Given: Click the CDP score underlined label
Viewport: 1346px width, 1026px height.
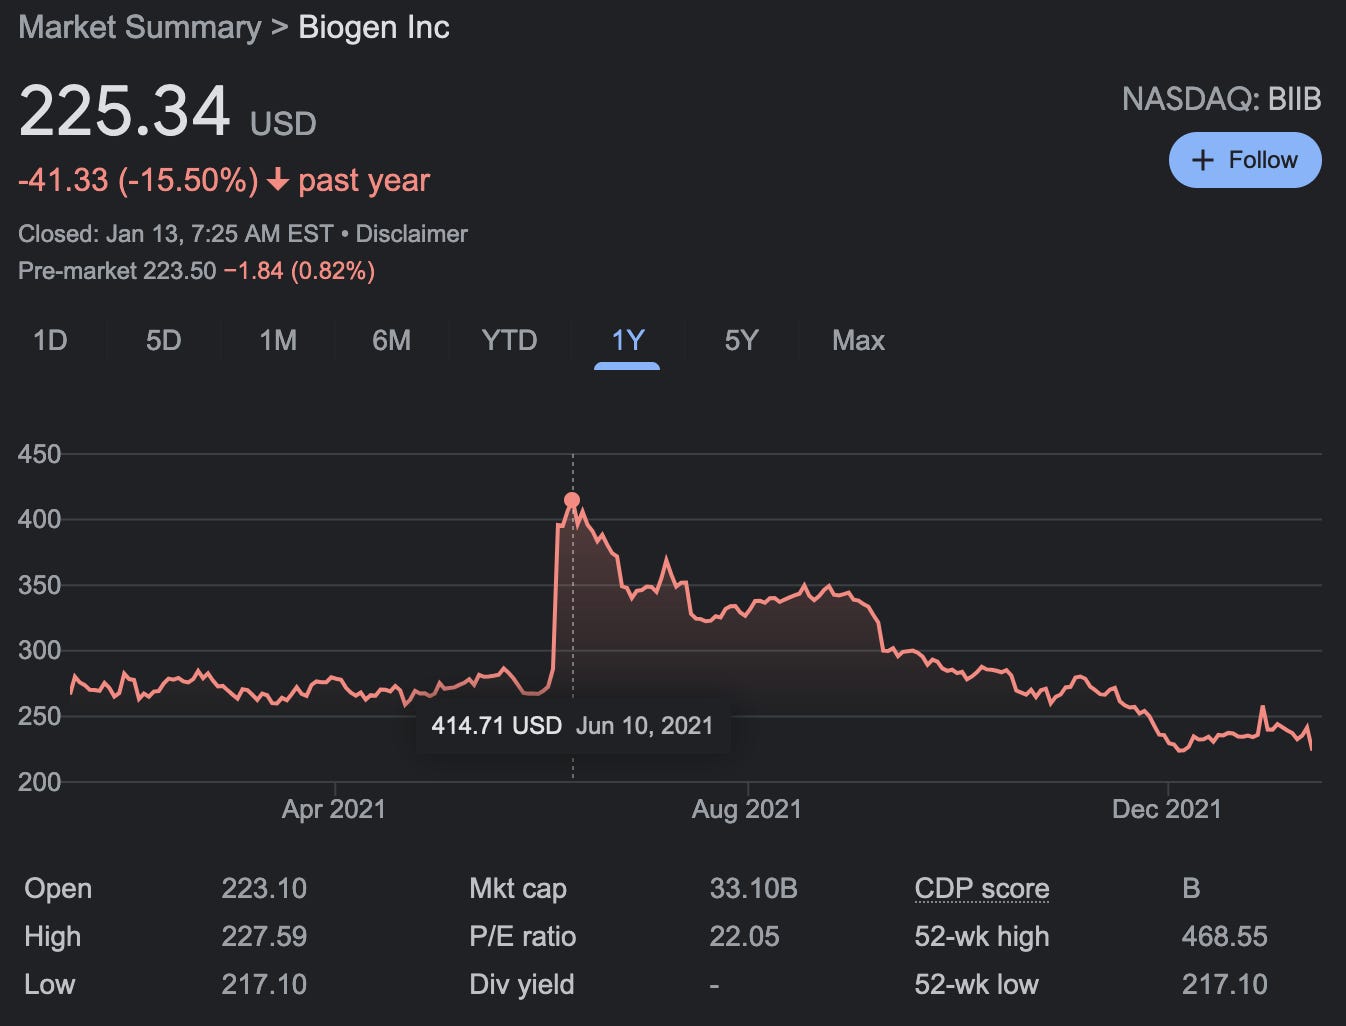Looking at the screenshot, I should coord(981,889).
